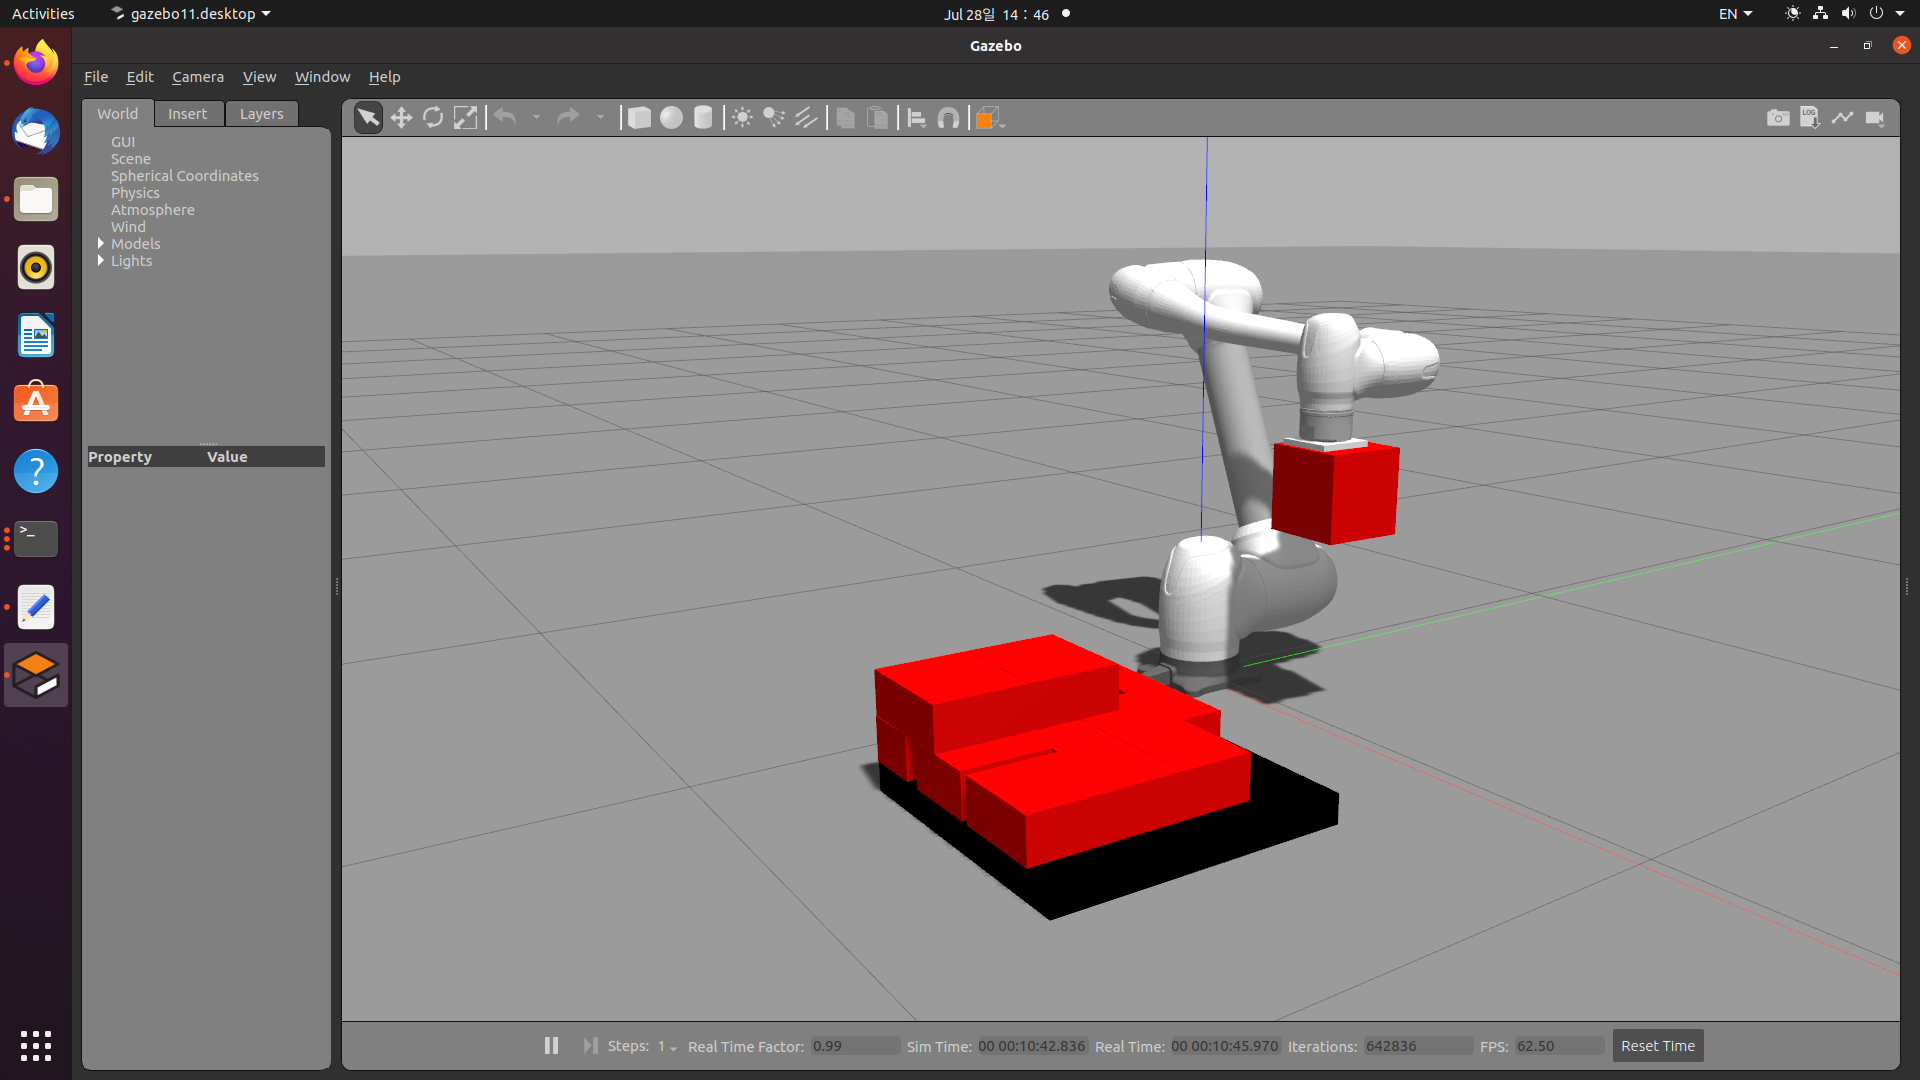Pause the running simulation
Image resolution: width=1920 pixels, height=1080 pixels.
[x=551, y=1045]
